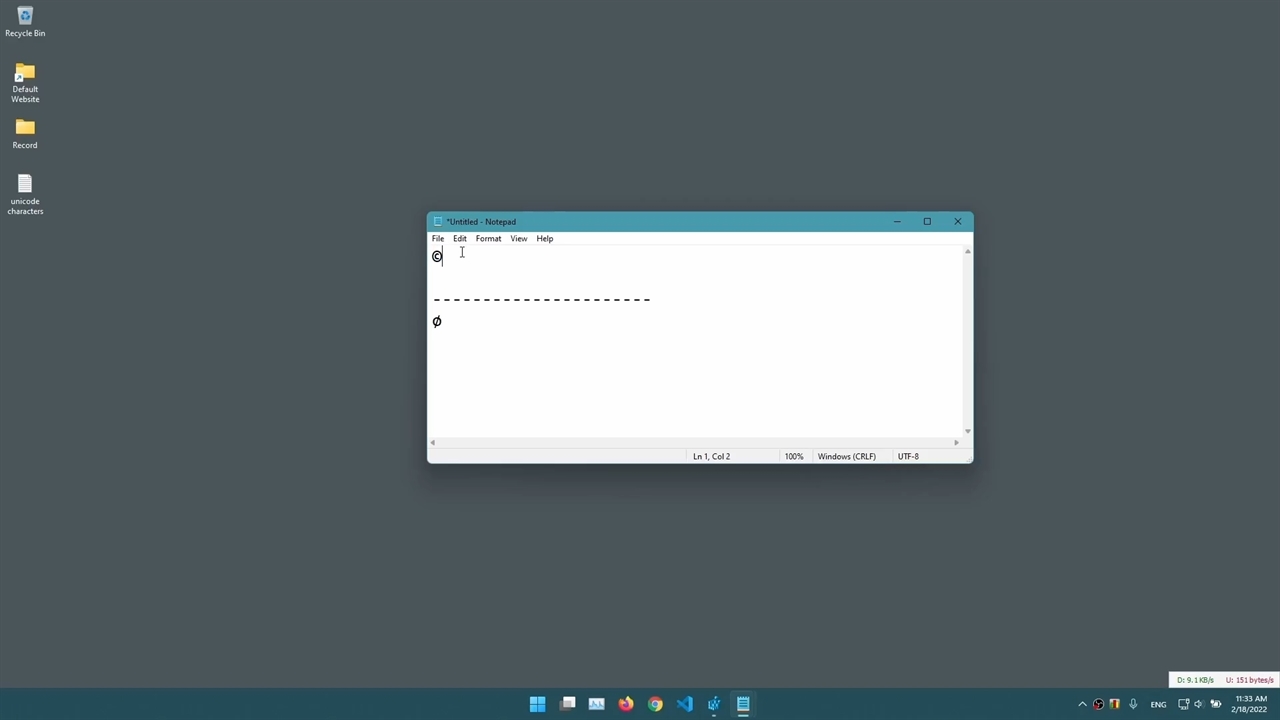Screen dimensions: 1280x720
Task: Launch Firefox from the taskbar
Action: tap(626, 704)
